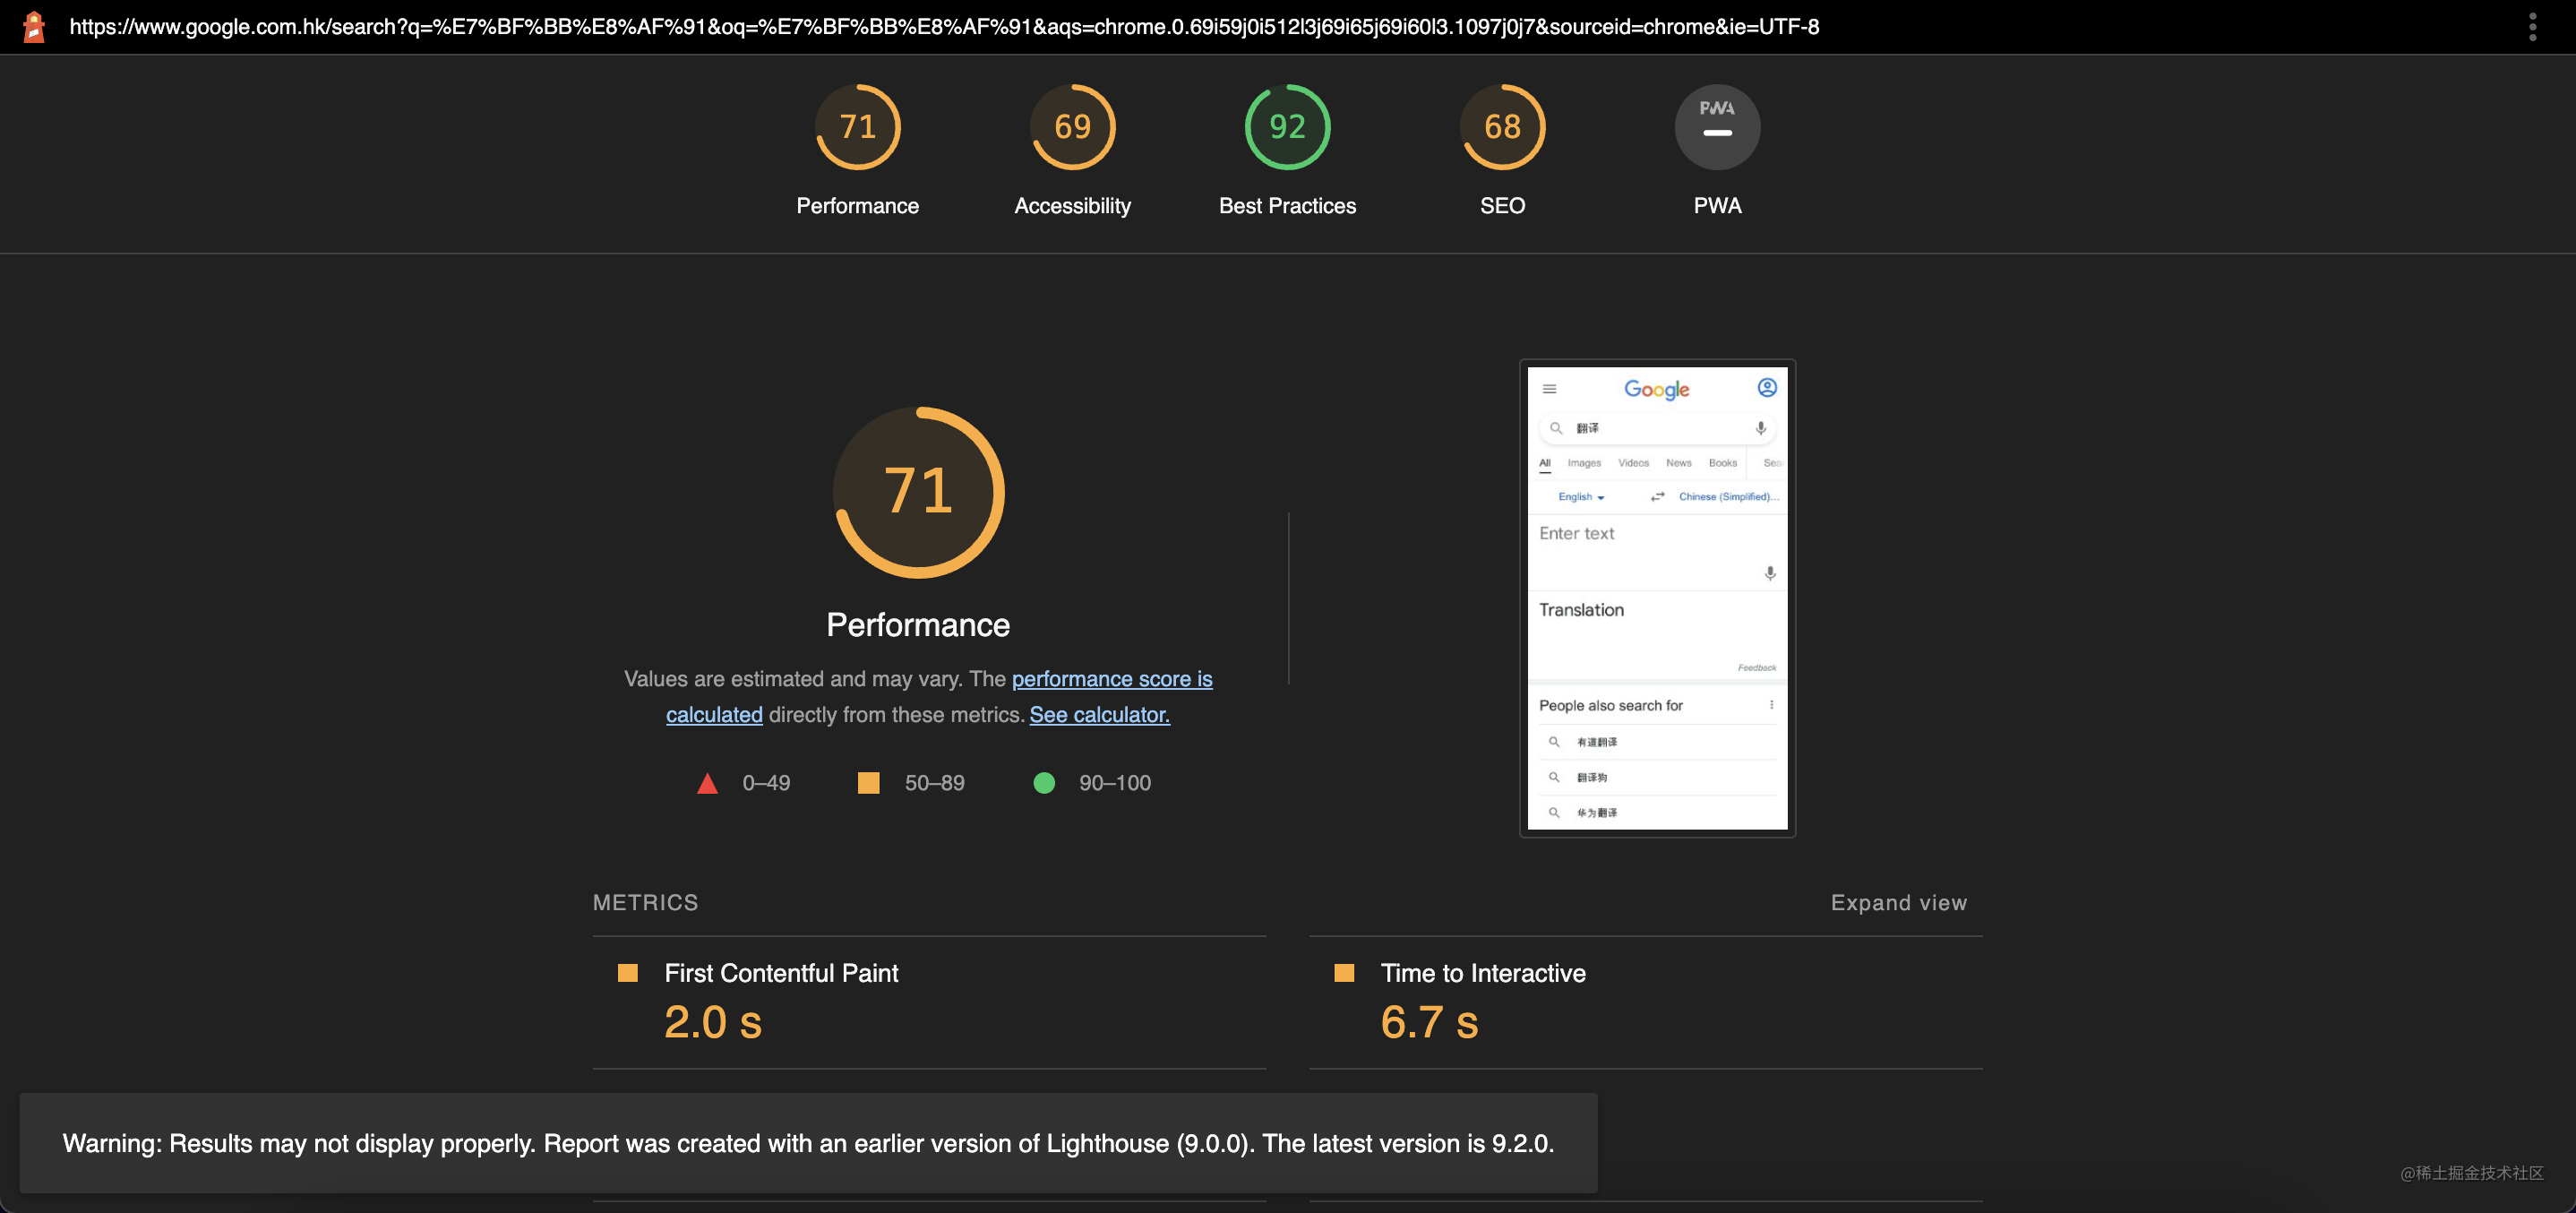Toggle the metrics Expand view
This screenshot has height=1213, width=2576.
(1898, 903)
